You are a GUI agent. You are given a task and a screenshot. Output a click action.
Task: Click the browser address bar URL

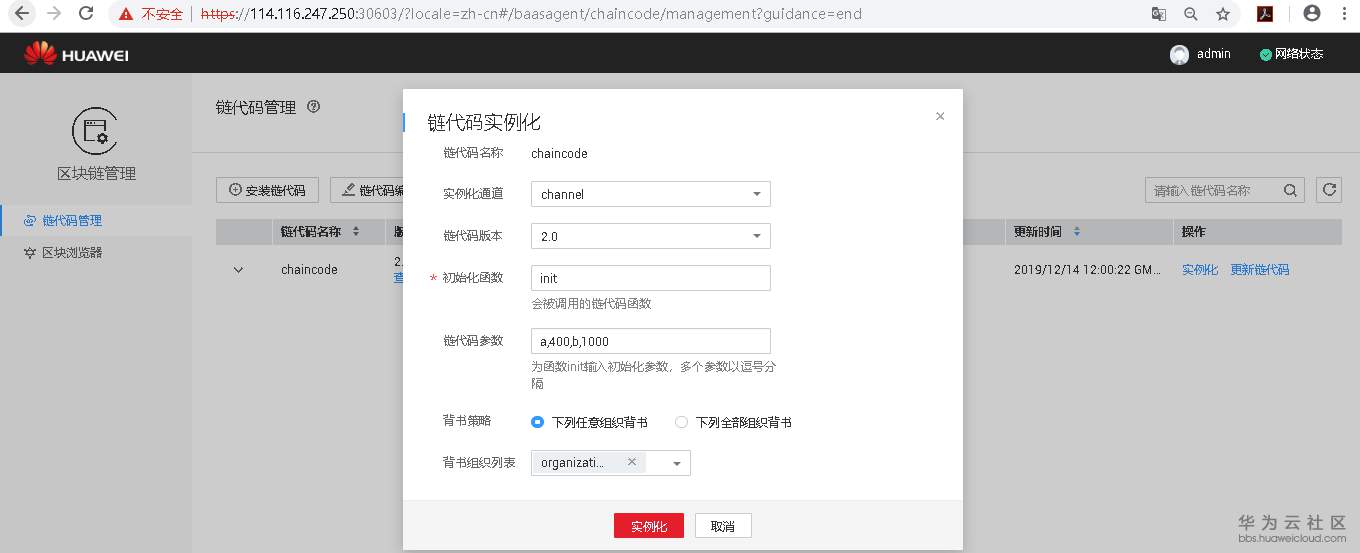tap(531, 14)
